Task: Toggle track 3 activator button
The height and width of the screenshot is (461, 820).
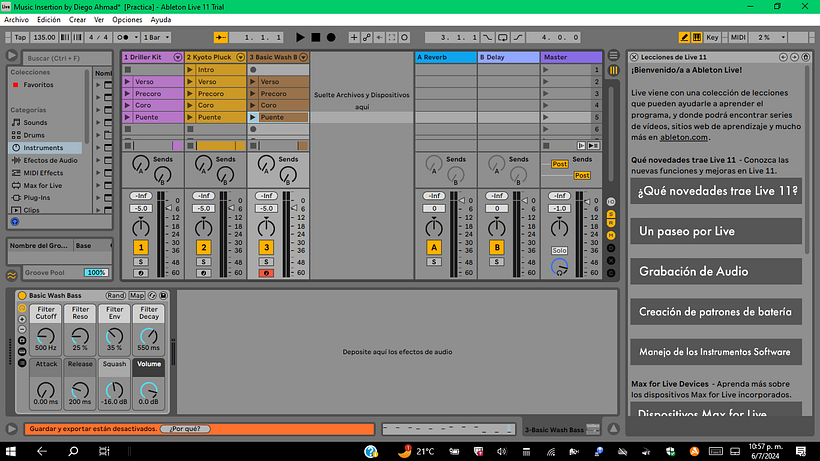Action: 266,247
